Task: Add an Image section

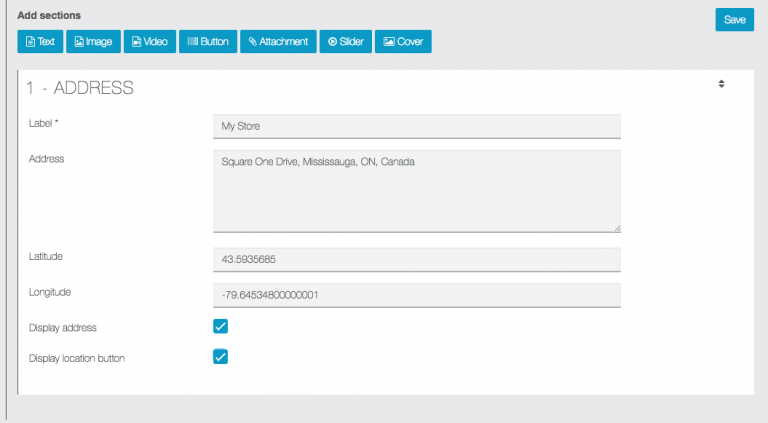Action: 93,42
